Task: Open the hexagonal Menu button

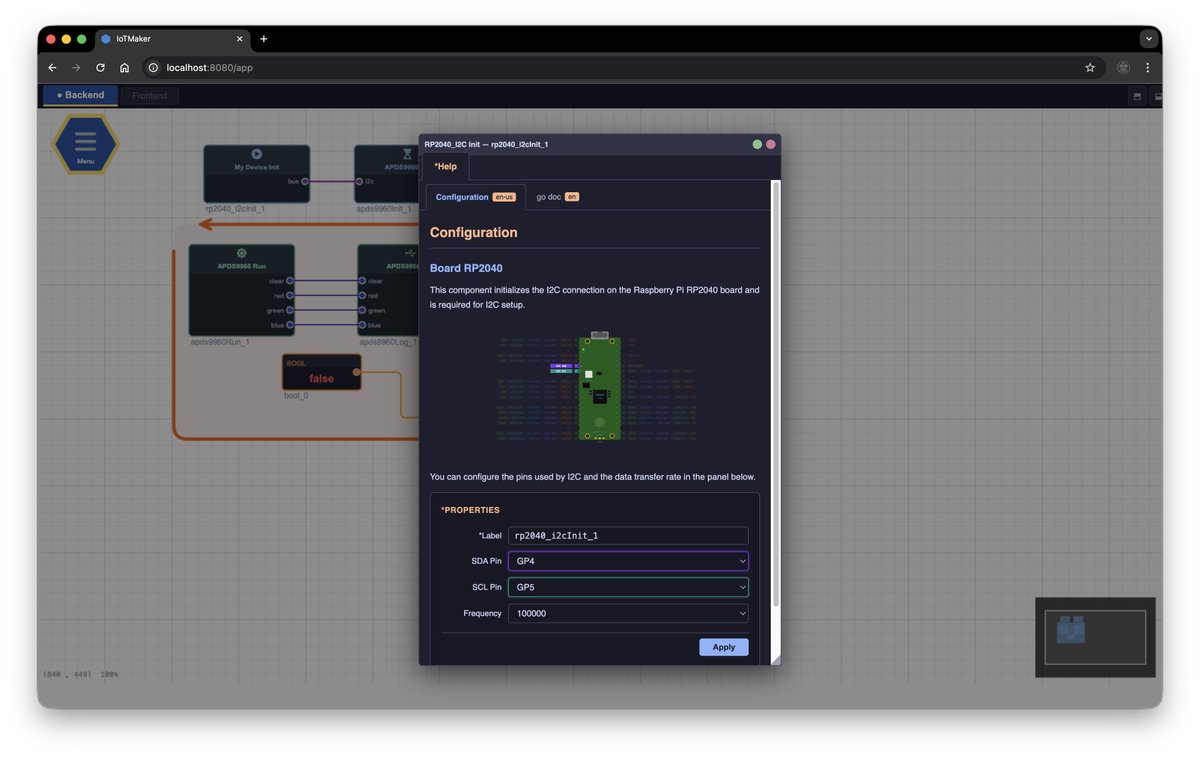Action: (x=86, y=145)
